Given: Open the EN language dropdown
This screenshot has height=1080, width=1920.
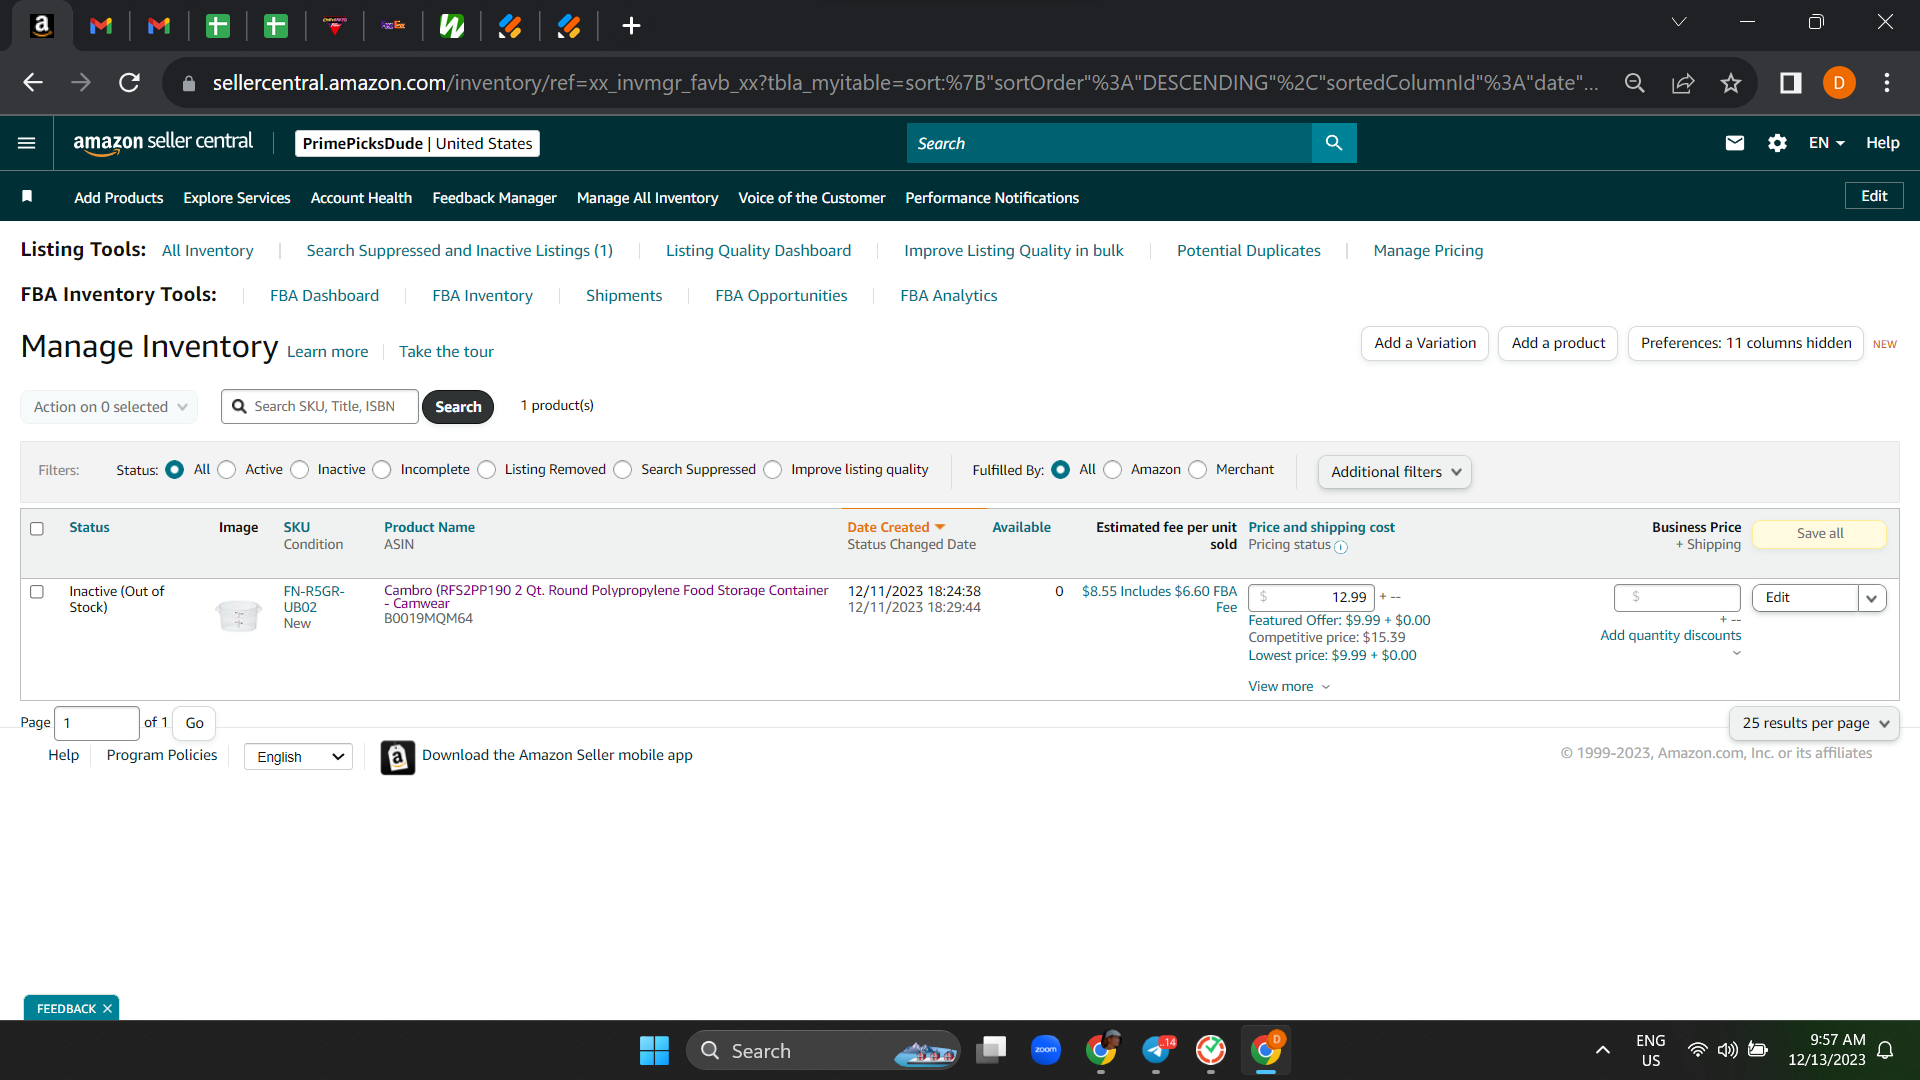Looking at the screenshot, I should point(1826,143).
